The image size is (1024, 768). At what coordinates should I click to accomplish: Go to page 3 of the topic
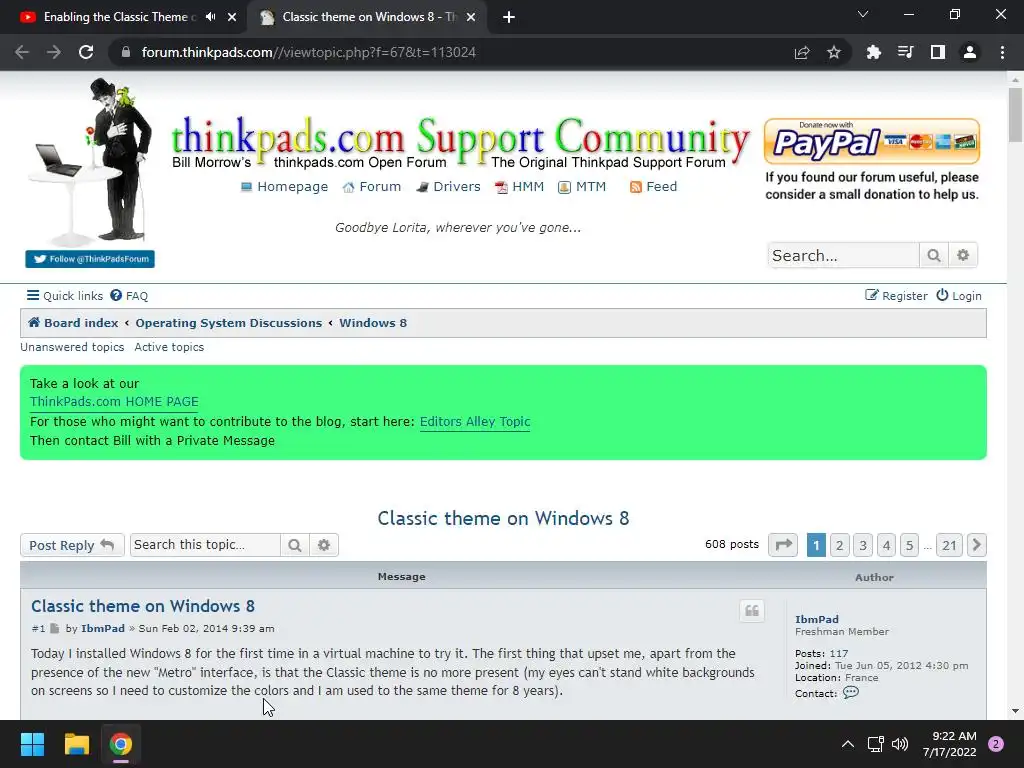pyautogui.click(x=863, y=545)
